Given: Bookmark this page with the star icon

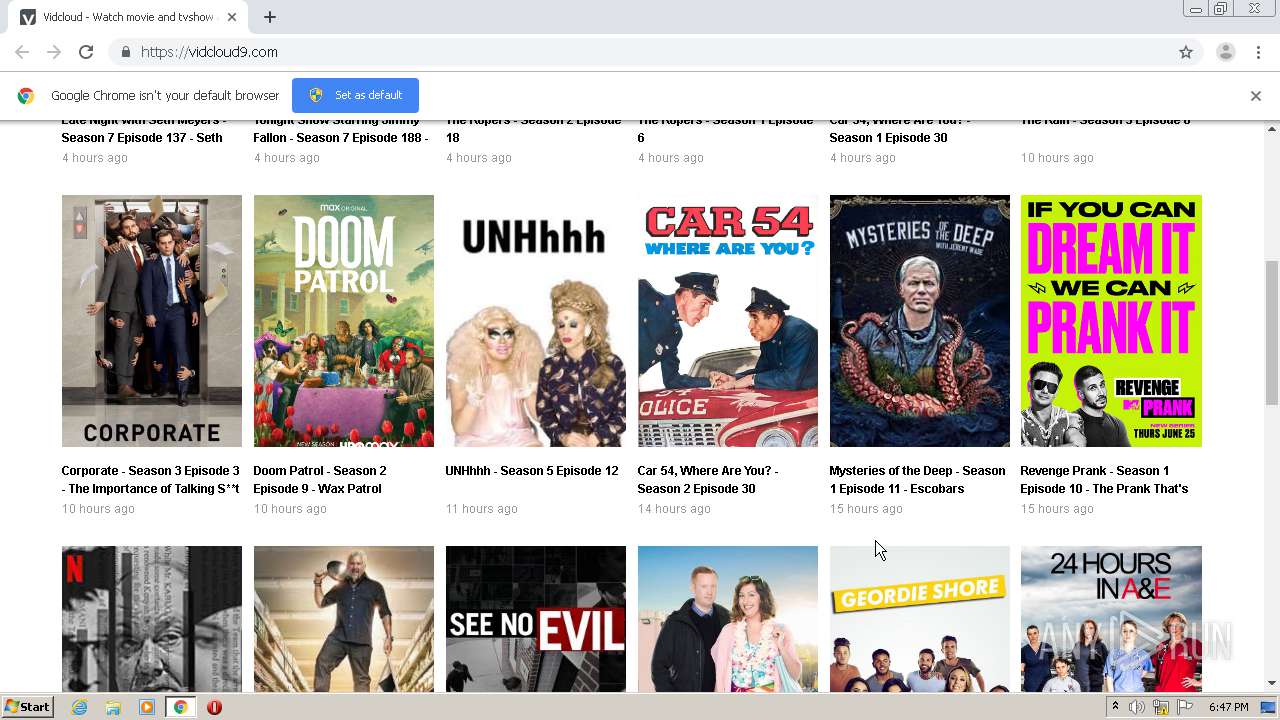Looking at the screenshot, I should click(1186, 52).
